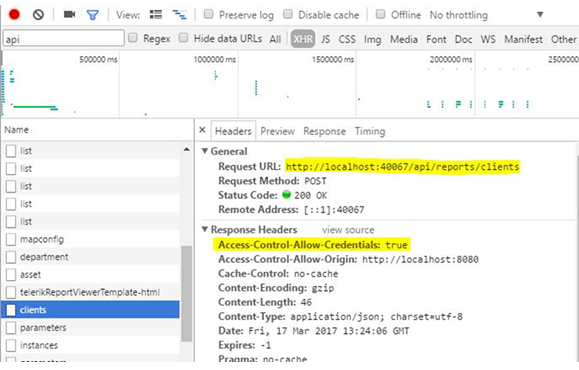Image resolution: width=579 pixels, height=370 pixels.
Task: Filter requests by CSS
Action: (x=347, y=39)
